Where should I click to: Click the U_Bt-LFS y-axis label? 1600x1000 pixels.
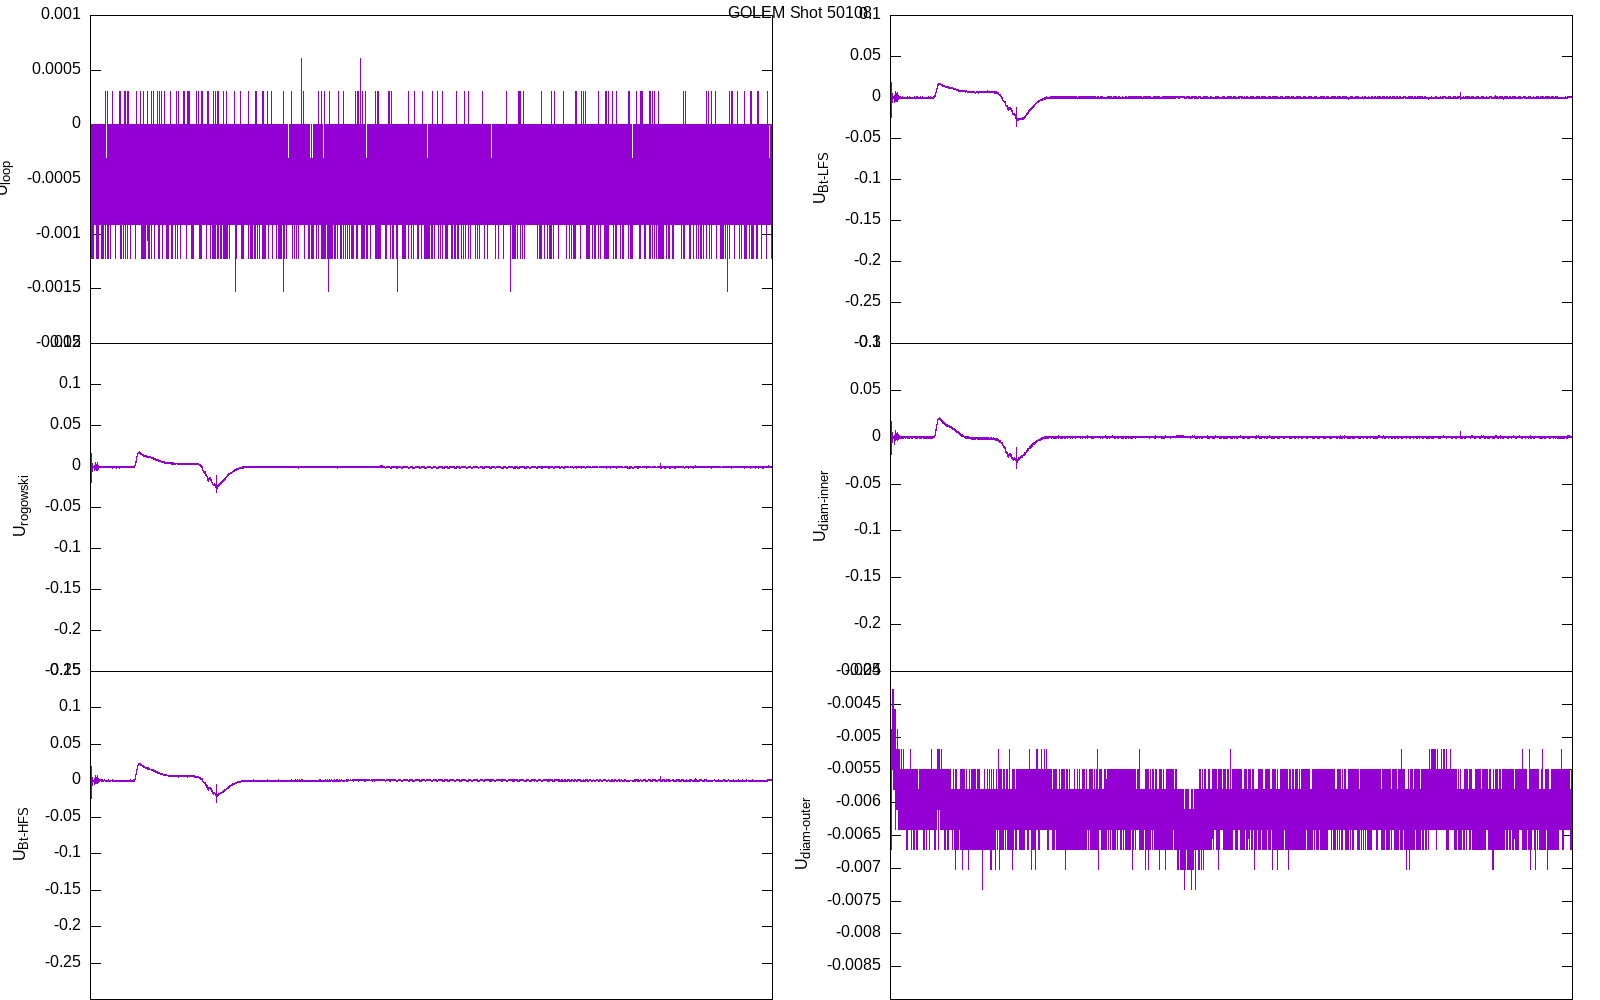coord(821,178)
